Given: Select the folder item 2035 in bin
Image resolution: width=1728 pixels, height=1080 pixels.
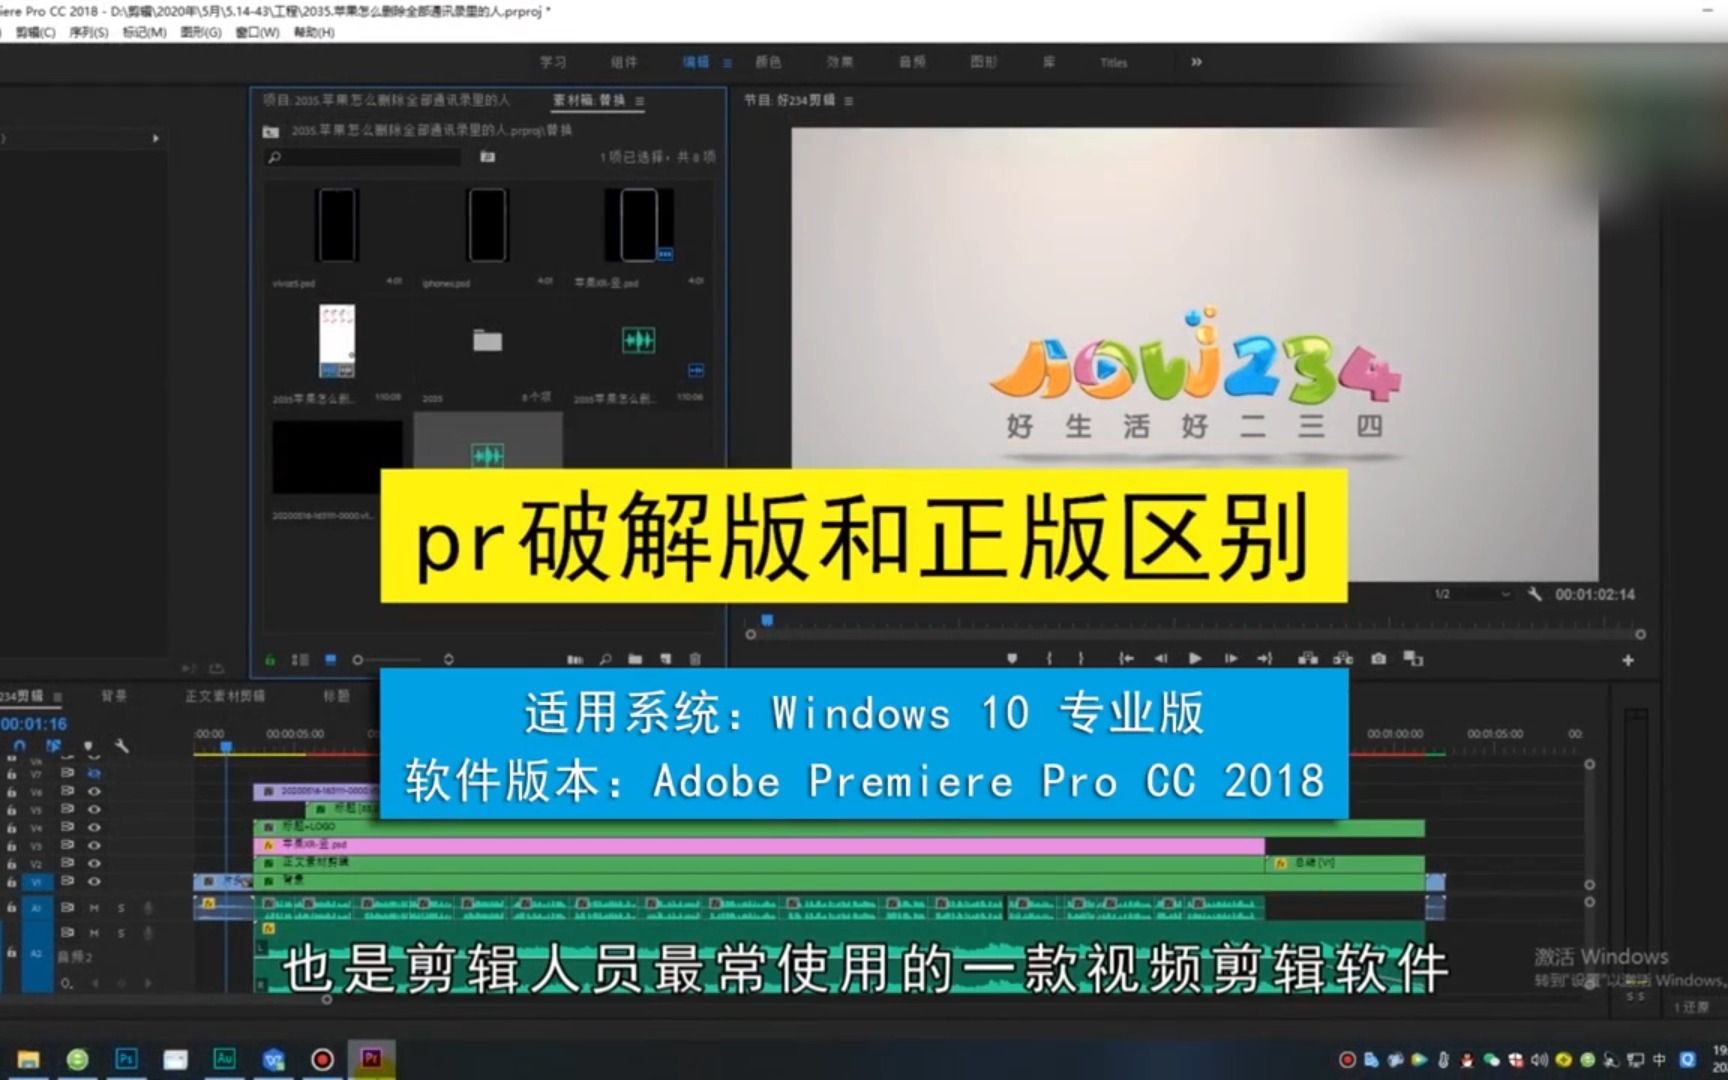Looking at the screenshot, I should [487, 342].
